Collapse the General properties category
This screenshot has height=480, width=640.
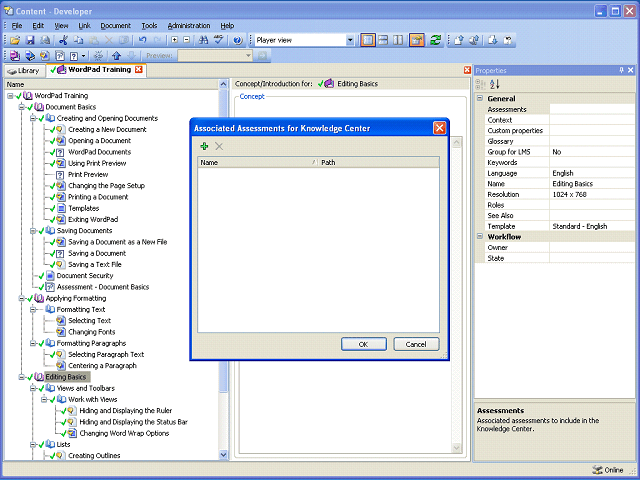pyautogui.click(x=480, y=98)
